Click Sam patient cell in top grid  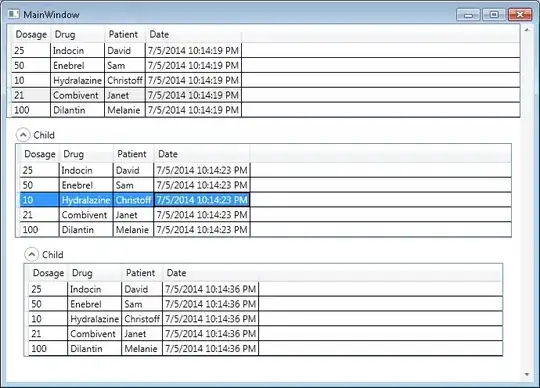pyautogui.click(x=125, y=65)
